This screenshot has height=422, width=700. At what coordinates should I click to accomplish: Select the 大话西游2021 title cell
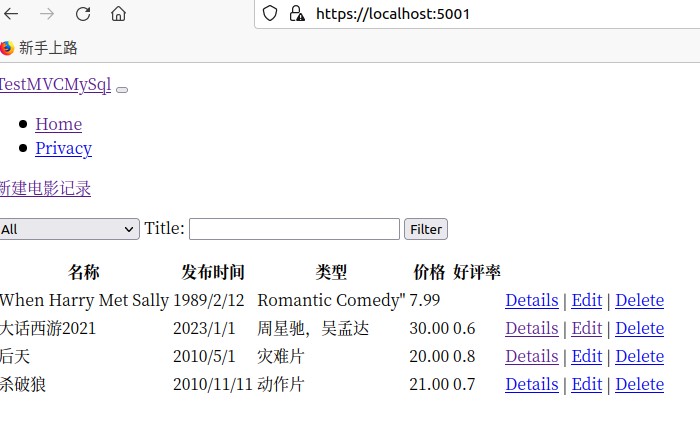[48, 328]
